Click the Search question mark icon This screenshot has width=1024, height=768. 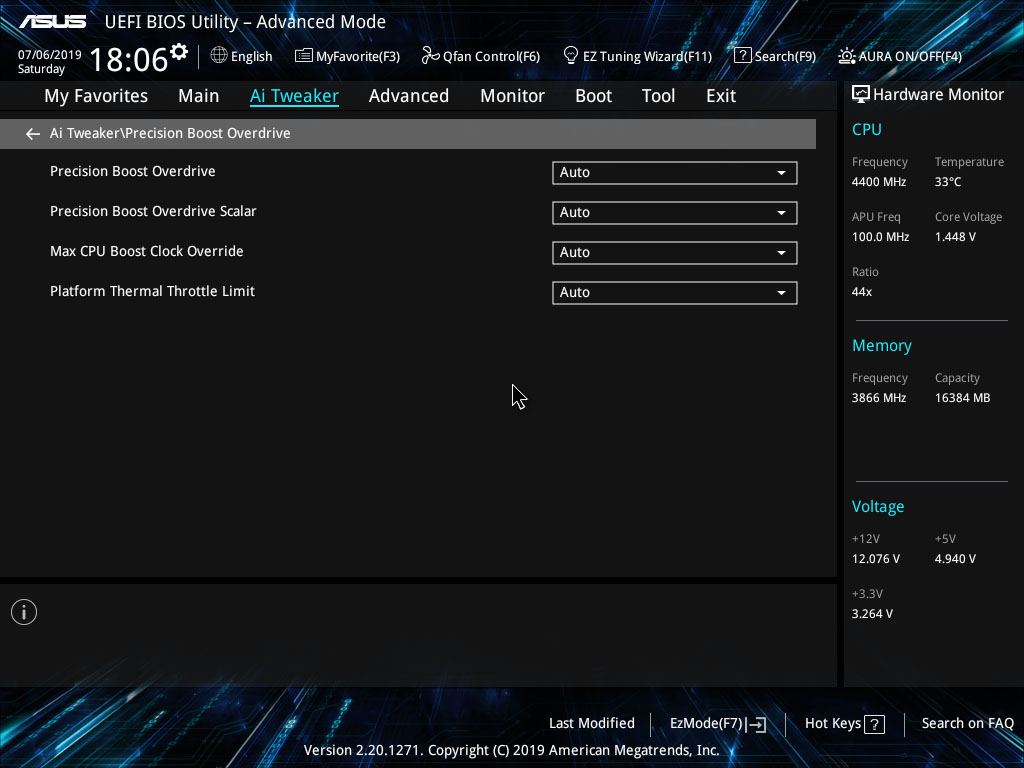[x=743, y=56]
